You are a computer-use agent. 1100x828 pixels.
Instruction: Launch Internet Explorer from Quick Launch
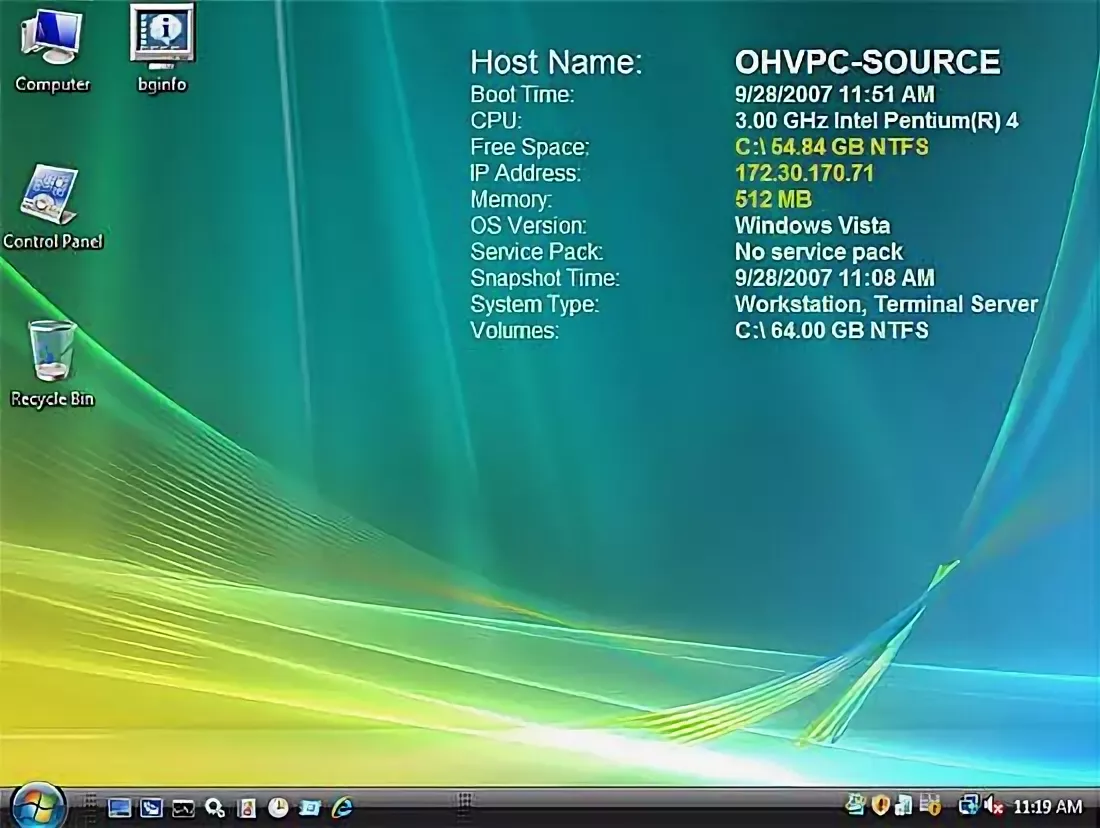click(342, 807)
